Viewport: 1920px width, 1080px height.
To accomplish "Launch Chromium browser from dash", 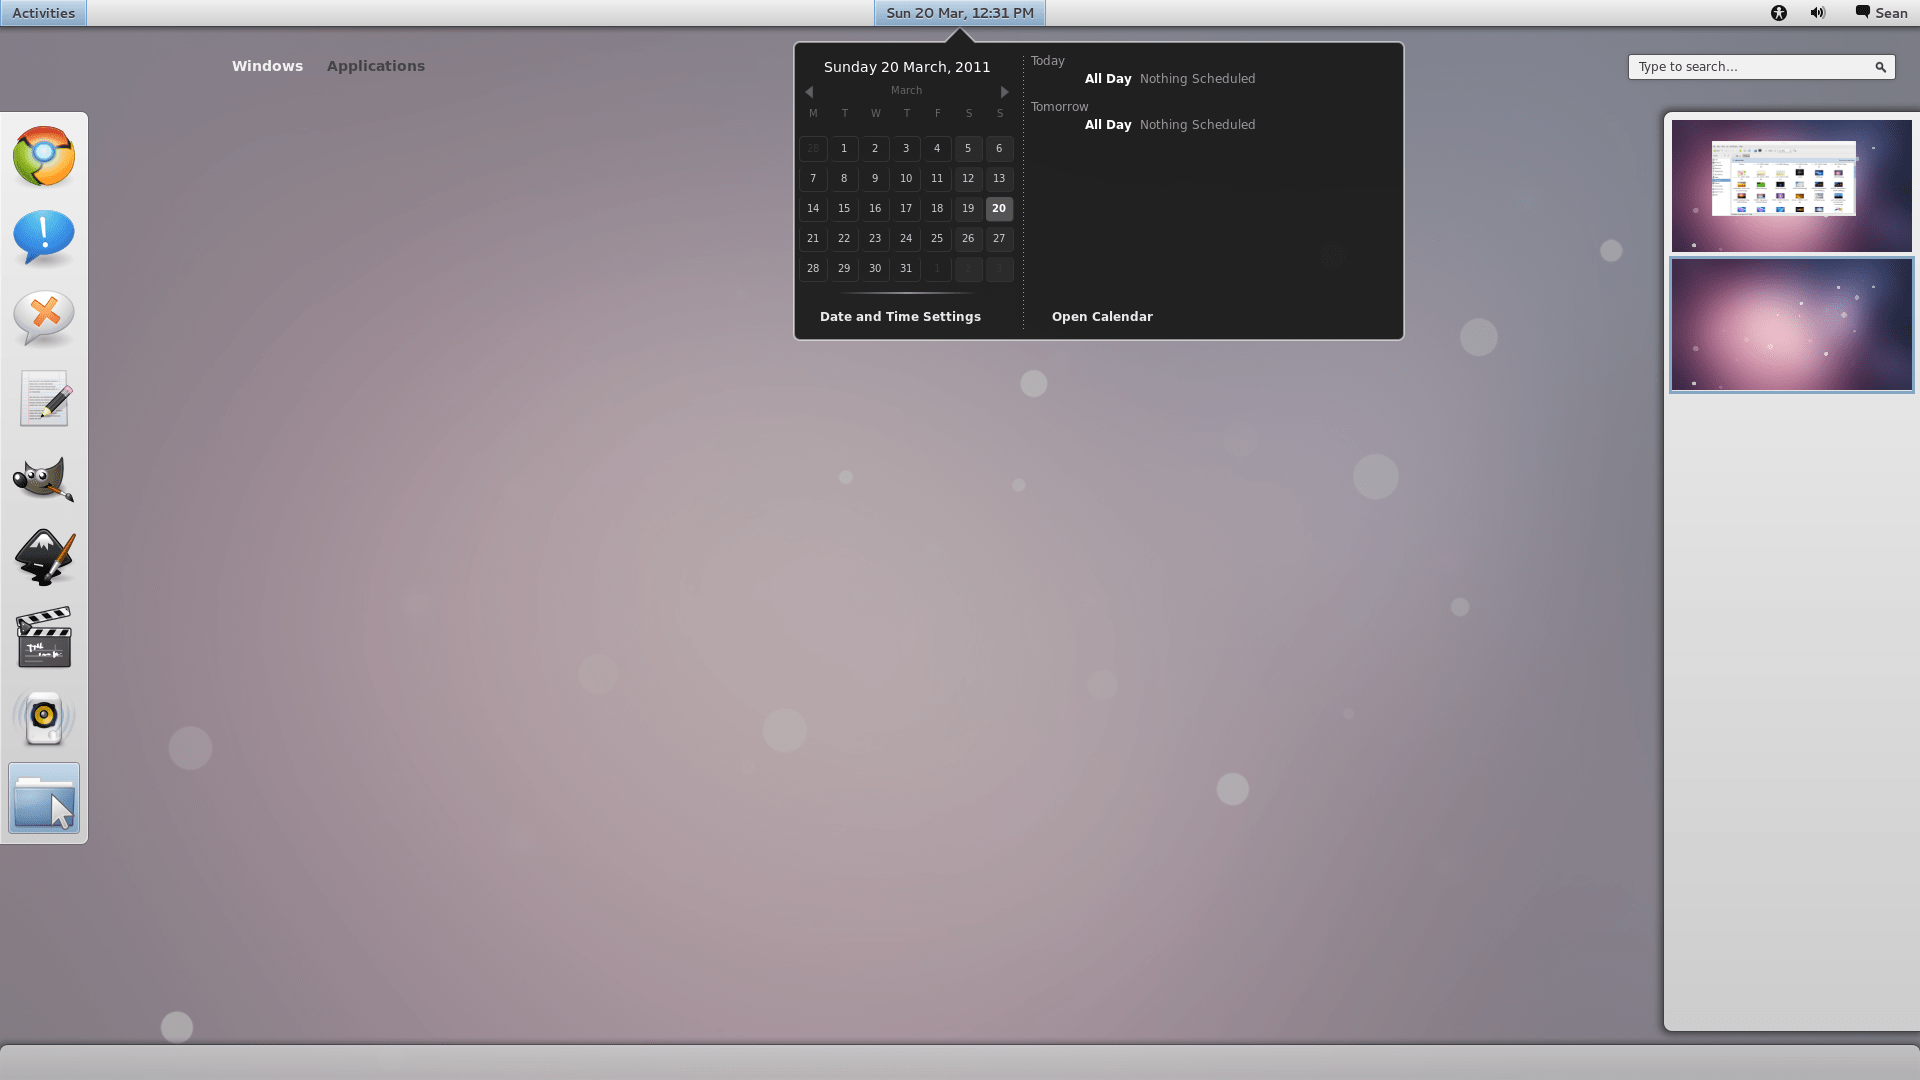I will tap(44, 156).
